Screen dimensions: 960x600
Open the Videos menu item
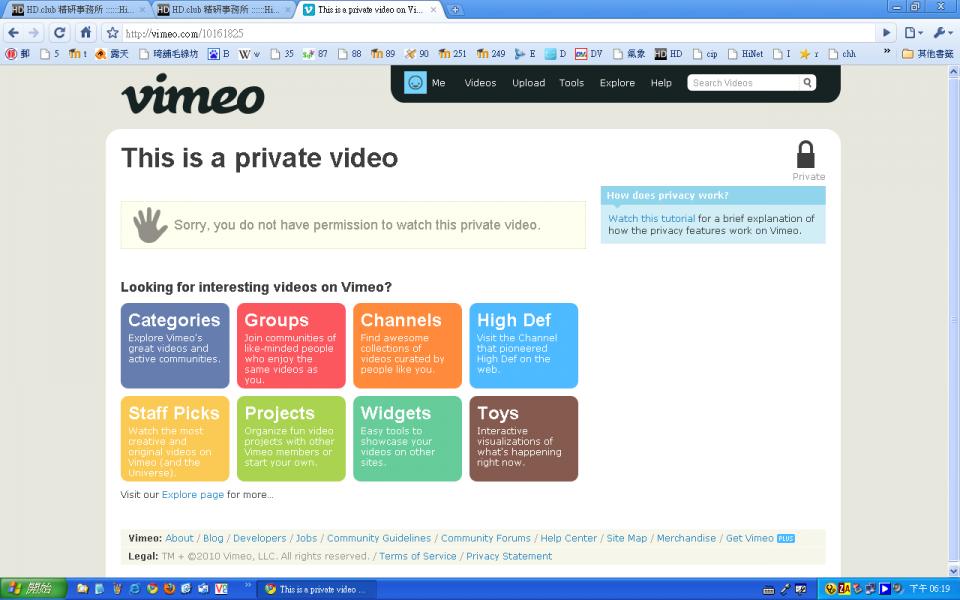coord(480,83)
